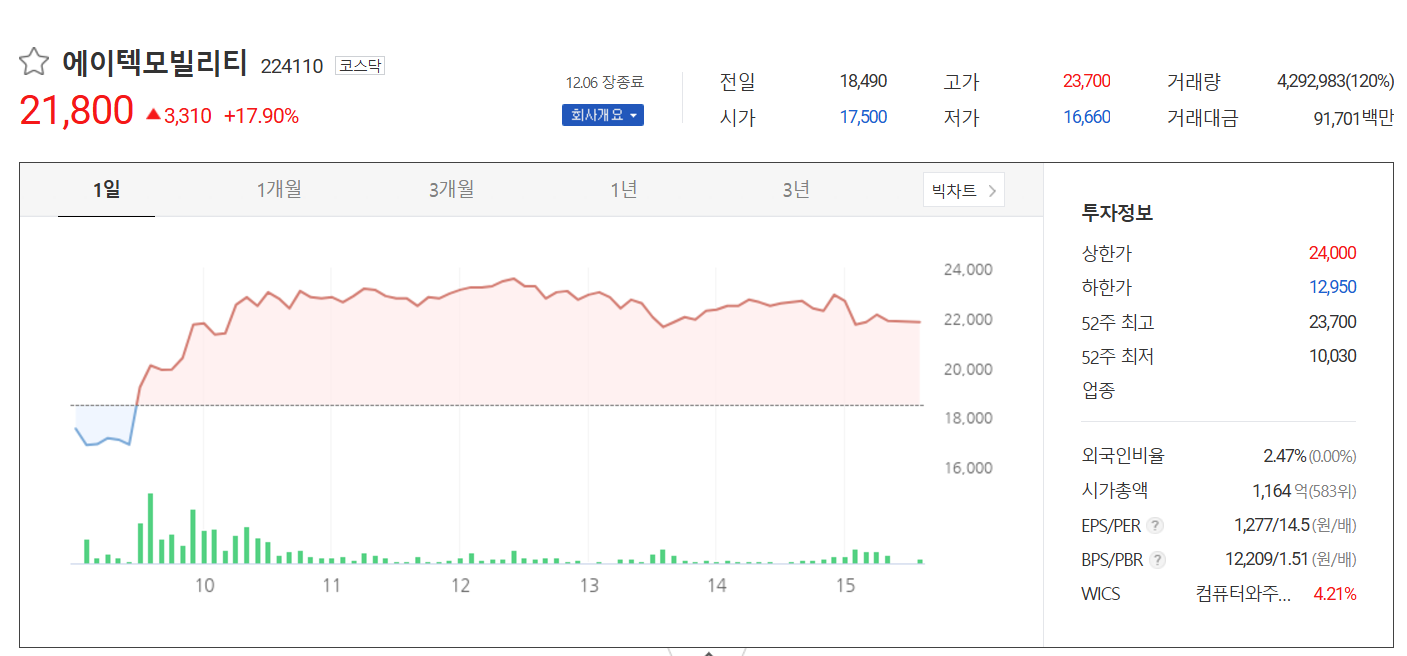The width and height of the screenshot is (1407, 656).
Task: Click the 코스닥 market badge
Action: click(359, 65)
